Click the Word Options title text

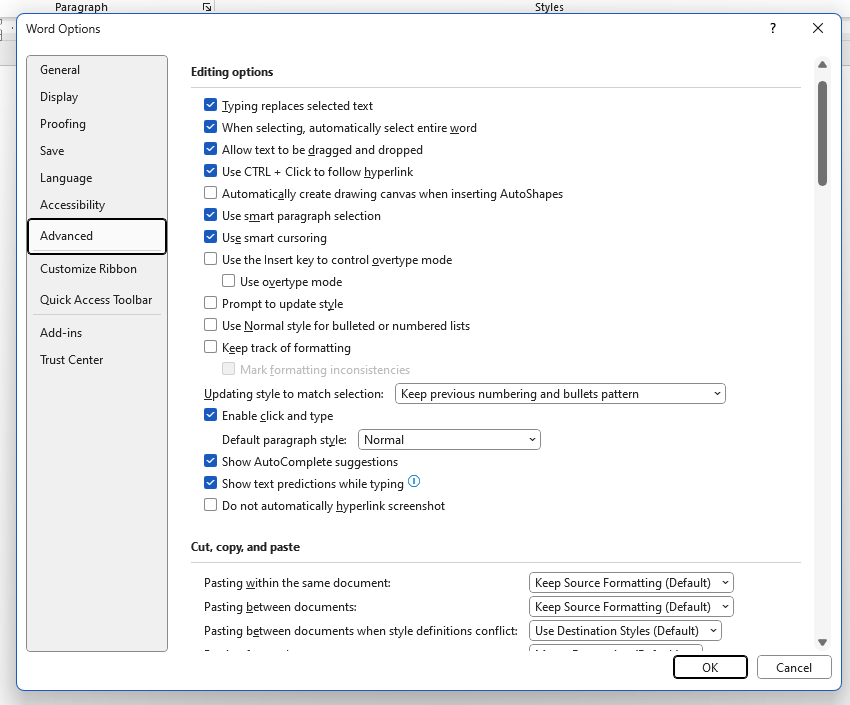(x=63, y=29)
